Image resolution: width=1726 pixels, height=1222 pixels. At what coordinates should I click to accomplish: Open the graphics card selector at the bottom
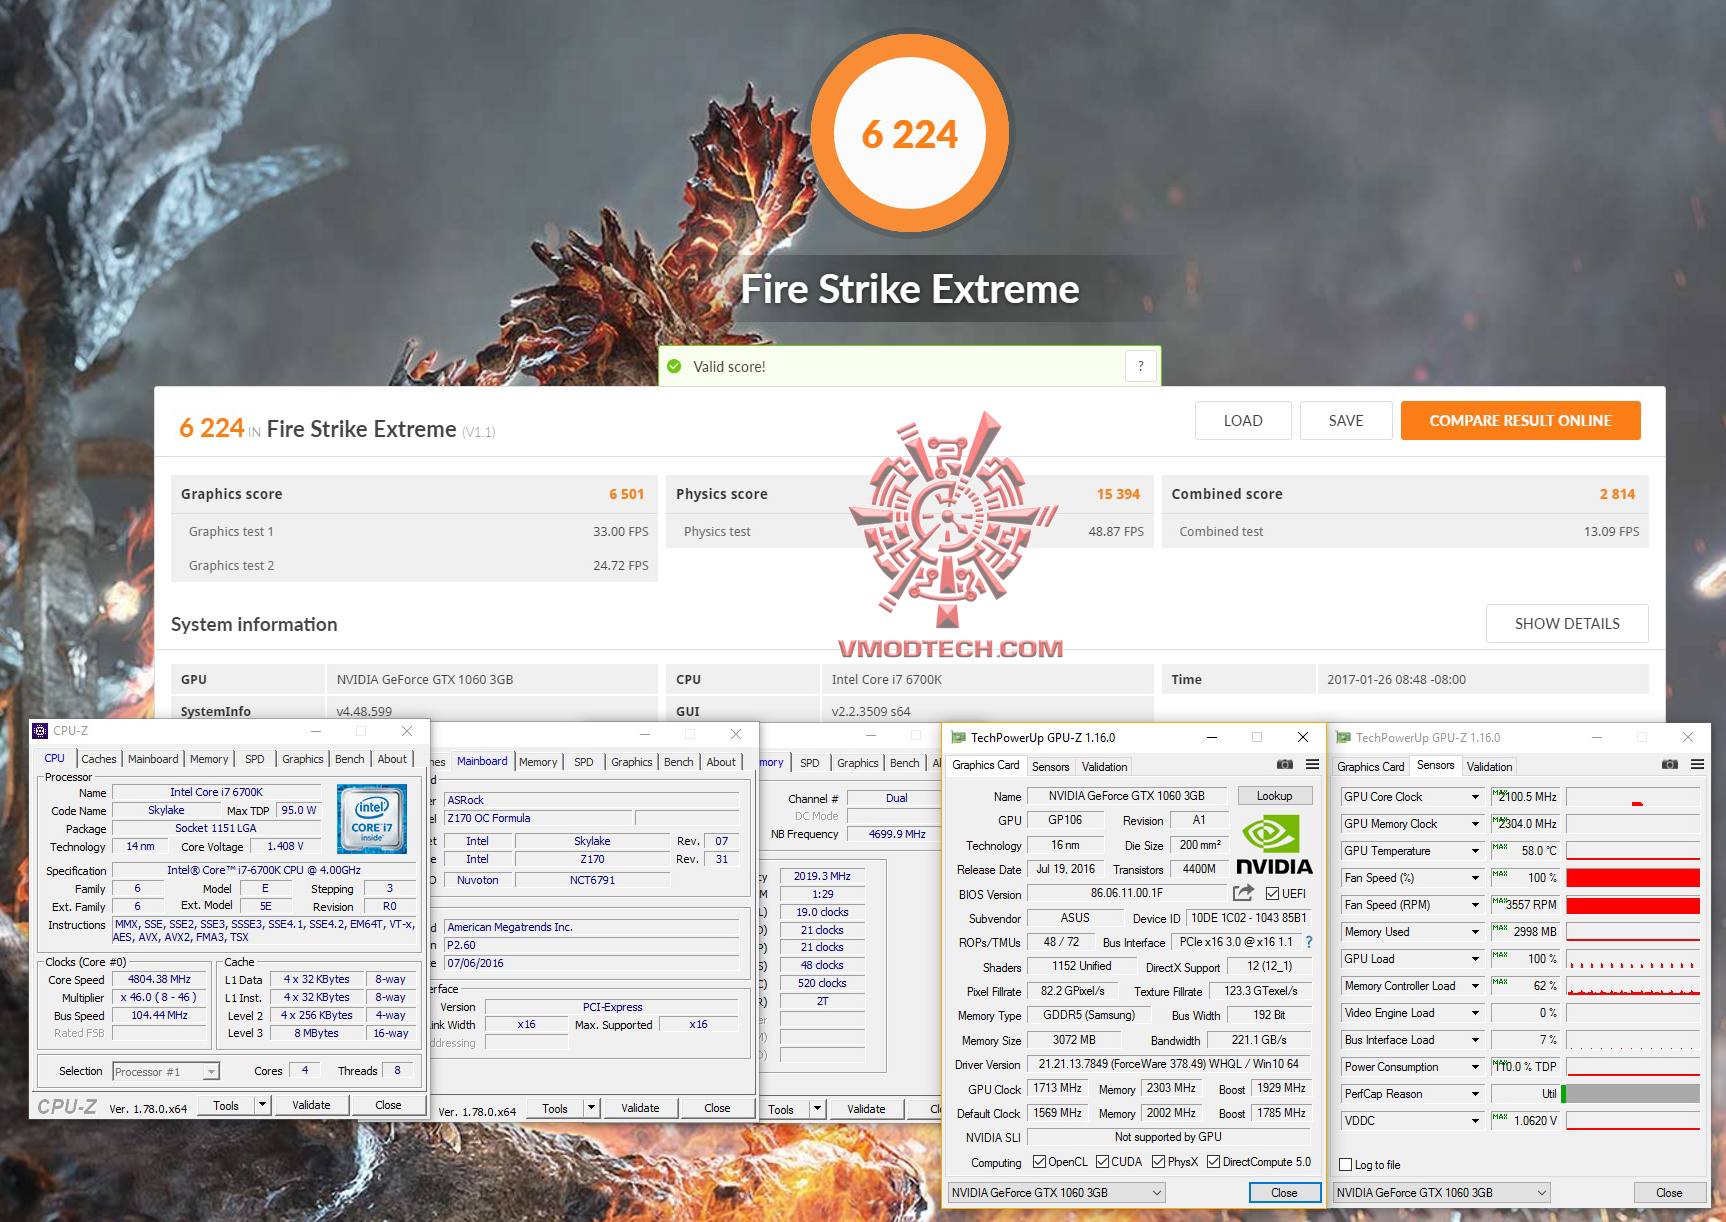point(1055,1192)
